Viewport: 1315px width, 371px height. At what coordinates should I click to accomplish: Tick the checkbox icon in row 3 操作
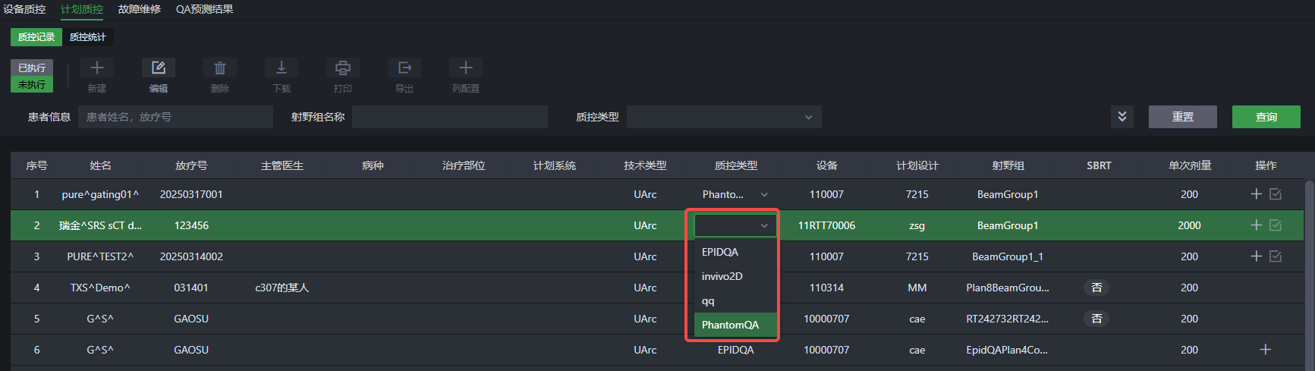[x=1275, y=257]
